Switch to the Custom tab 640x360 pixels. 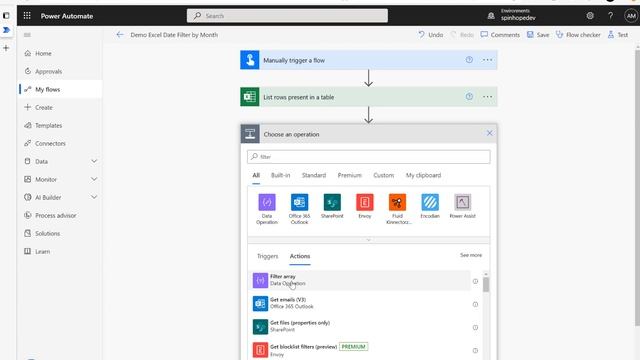coord(384,176)
